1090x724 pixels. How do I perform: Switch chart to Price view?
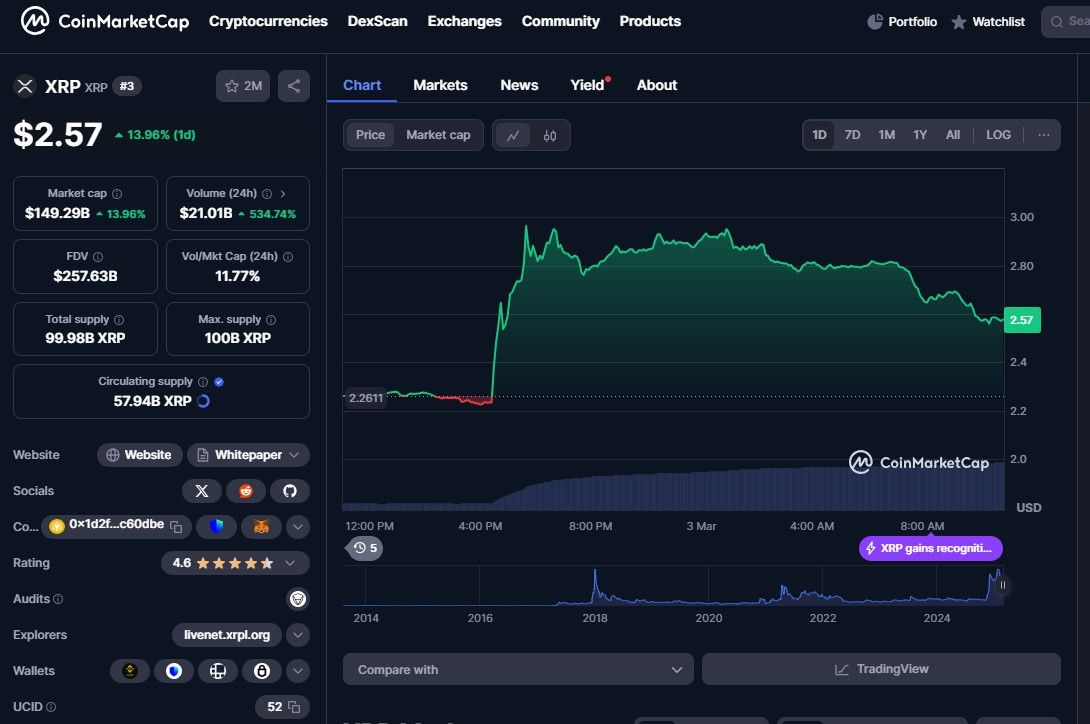coord(371,135)
